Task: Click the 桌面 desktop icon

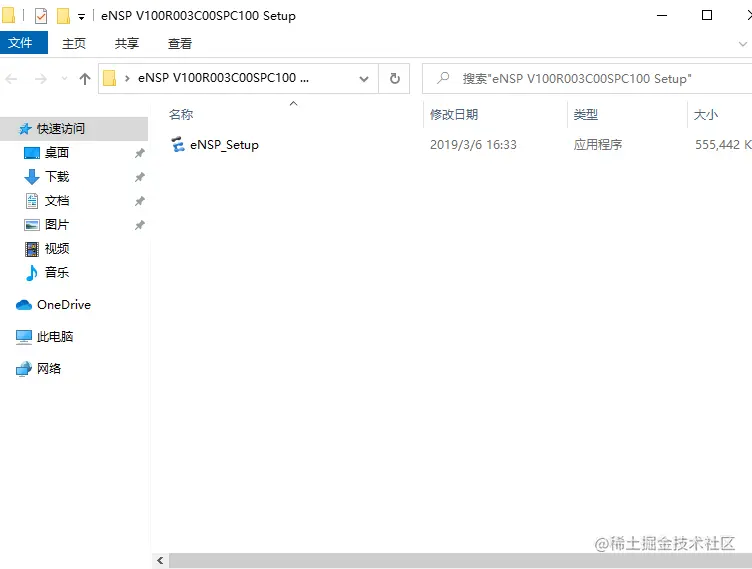Action: [x=32, y=153]
